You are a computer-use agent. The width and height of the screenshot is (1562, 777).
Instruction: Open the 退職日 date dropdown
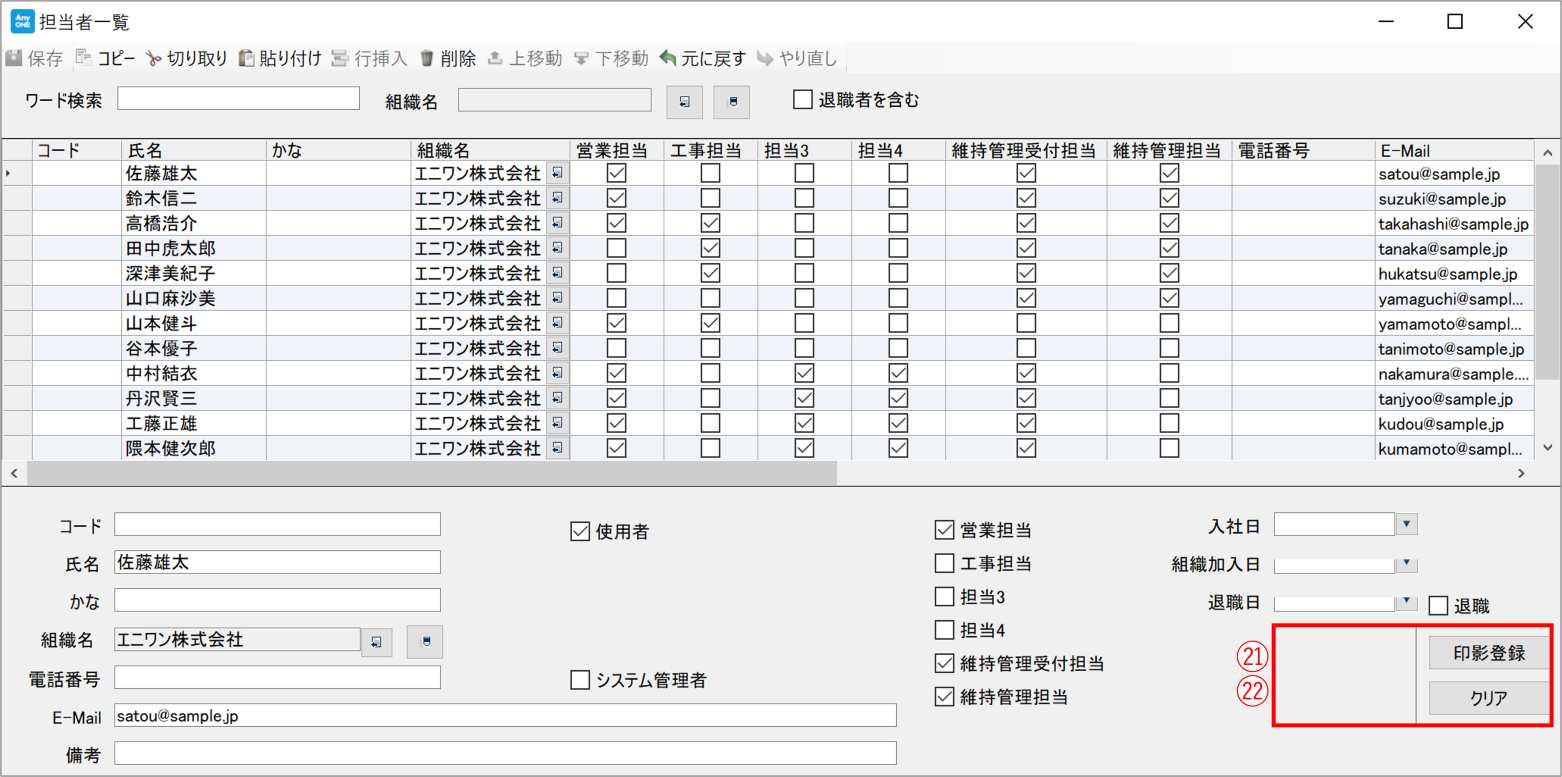pos(1407,602)
